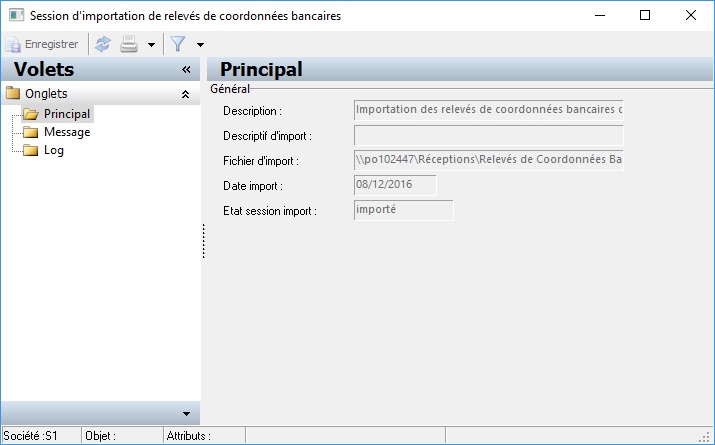715x445 pixels.
Task: Open the printer dropdown arrow
Action: click(x=151, y=45)
